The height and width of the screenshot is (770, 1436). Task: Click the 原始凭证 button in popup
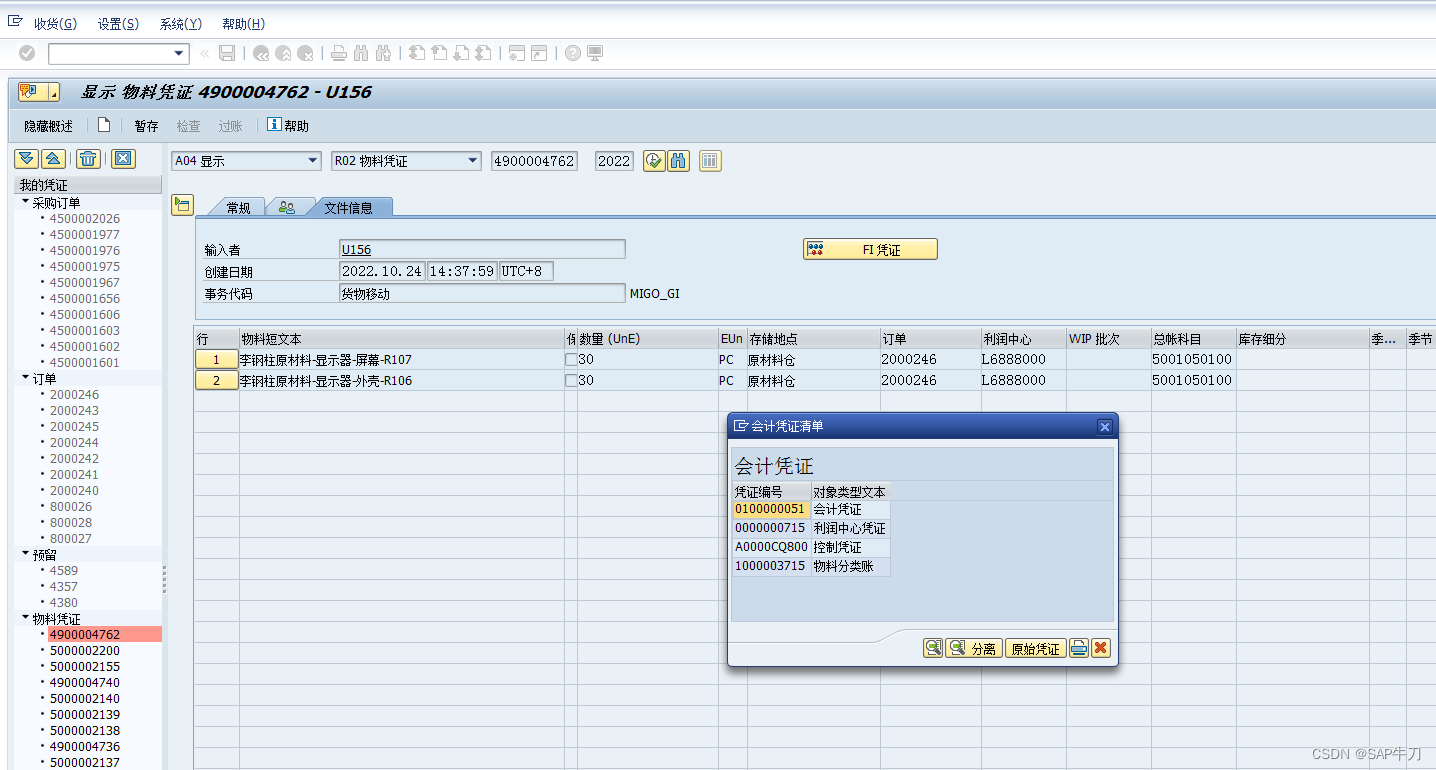coord(1035,648)
